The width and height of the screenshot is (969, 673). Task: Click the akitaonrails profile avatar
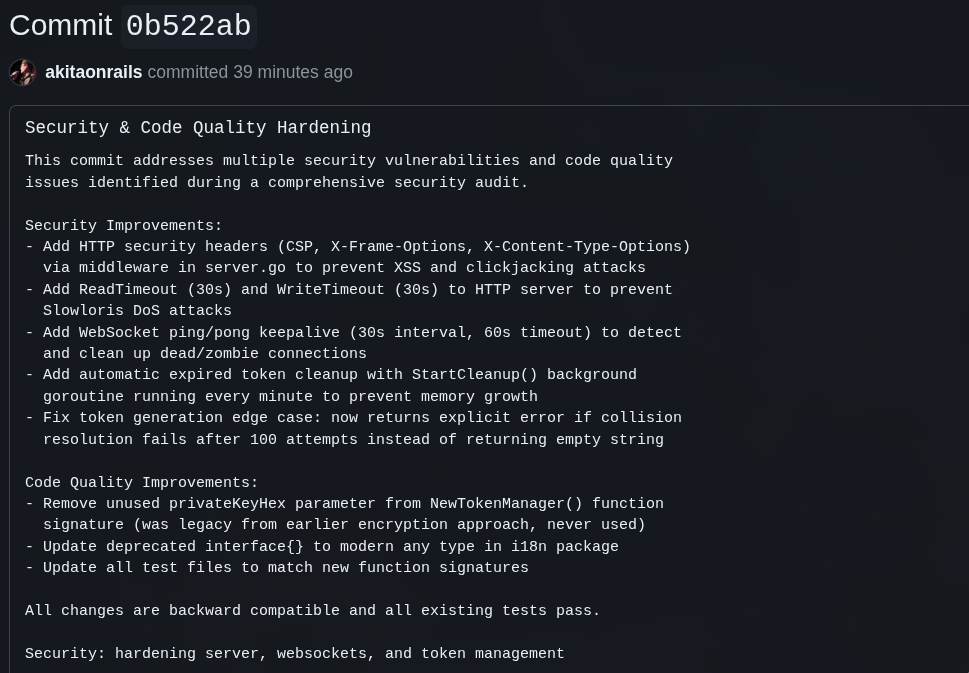coord(22,72)
